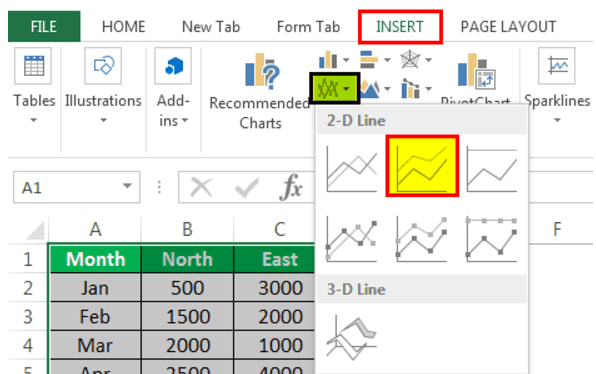
Task: Expand the Illustrations dropdown arrow
Action: click(103, 120)
